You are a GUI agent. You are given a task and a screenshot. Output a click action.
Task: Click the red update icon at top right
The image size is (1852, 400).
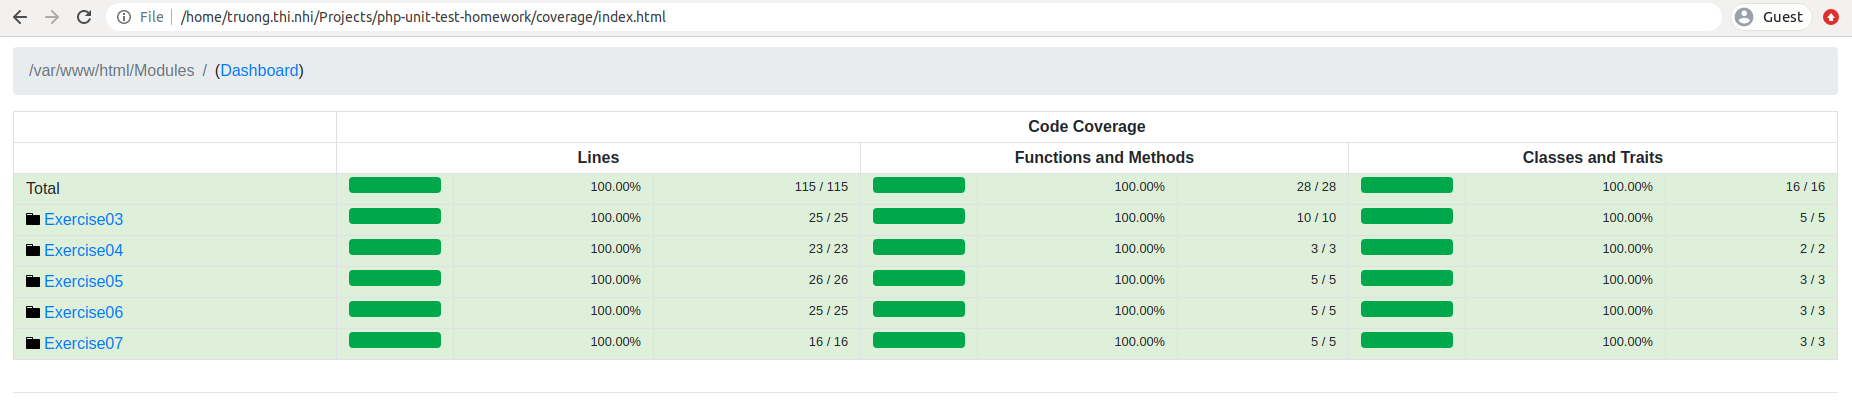click(x=1831, y=17)
